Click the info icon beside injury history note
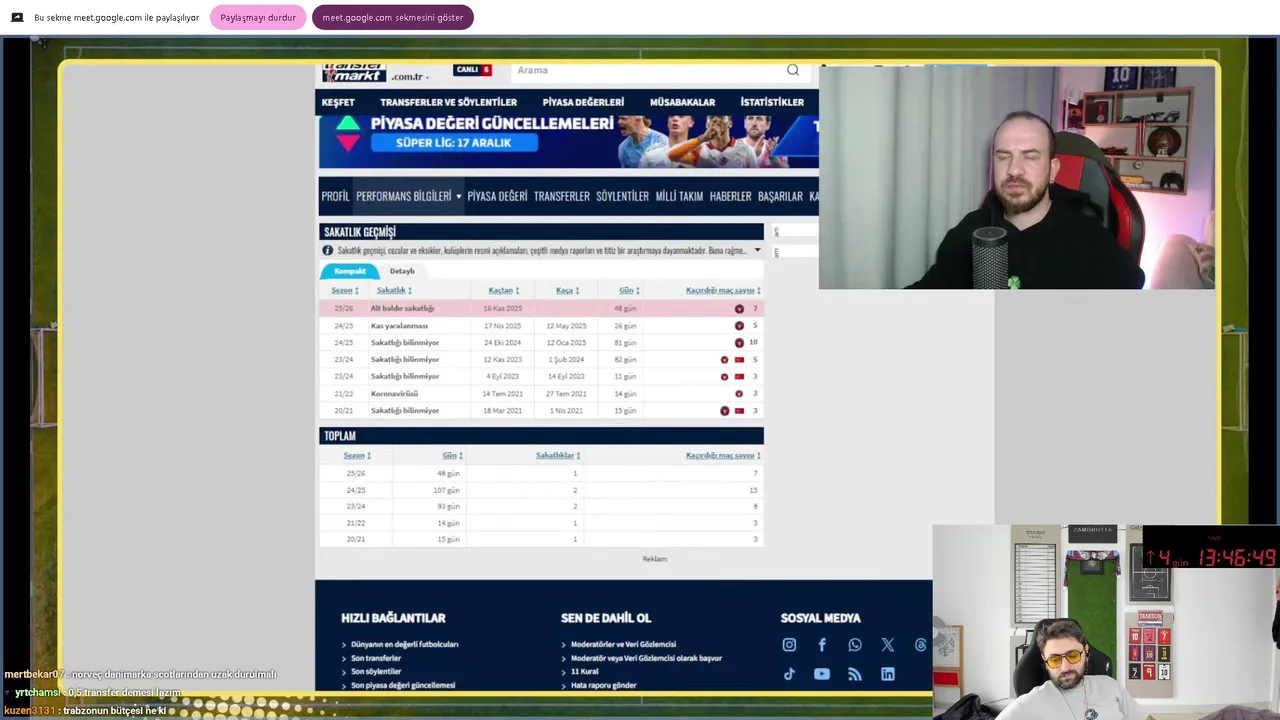The width and height of the screenshot is (1280, 720). pos(327,251)
